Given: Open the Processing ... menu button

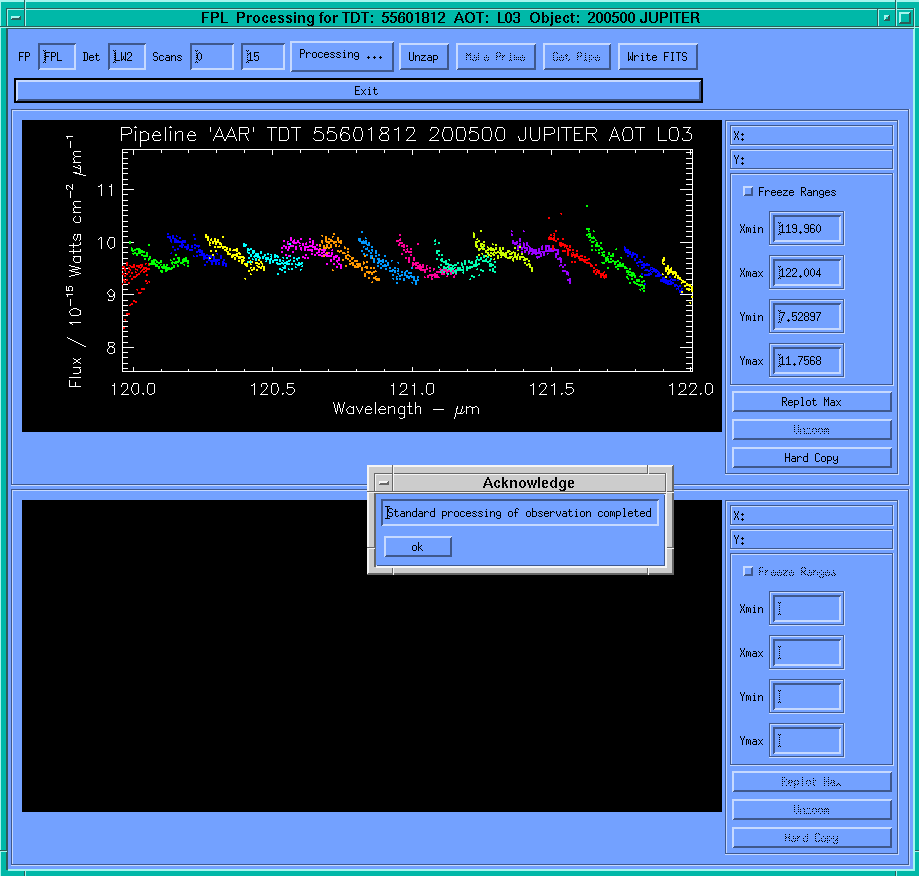Looking at the screenshot, I should coord(341,56).
